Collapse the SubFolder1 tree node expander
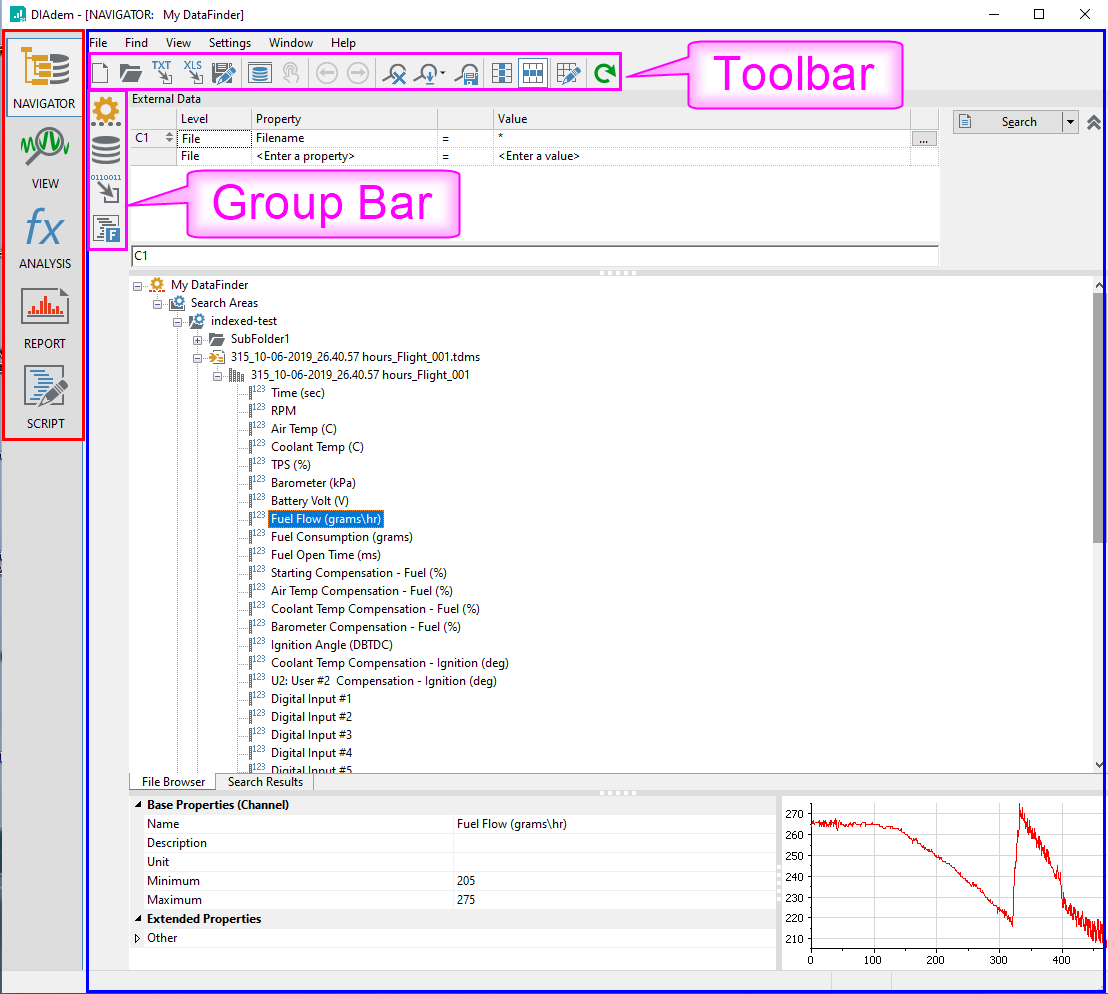This screenshot has height=994, width=1108. point(198,340)
